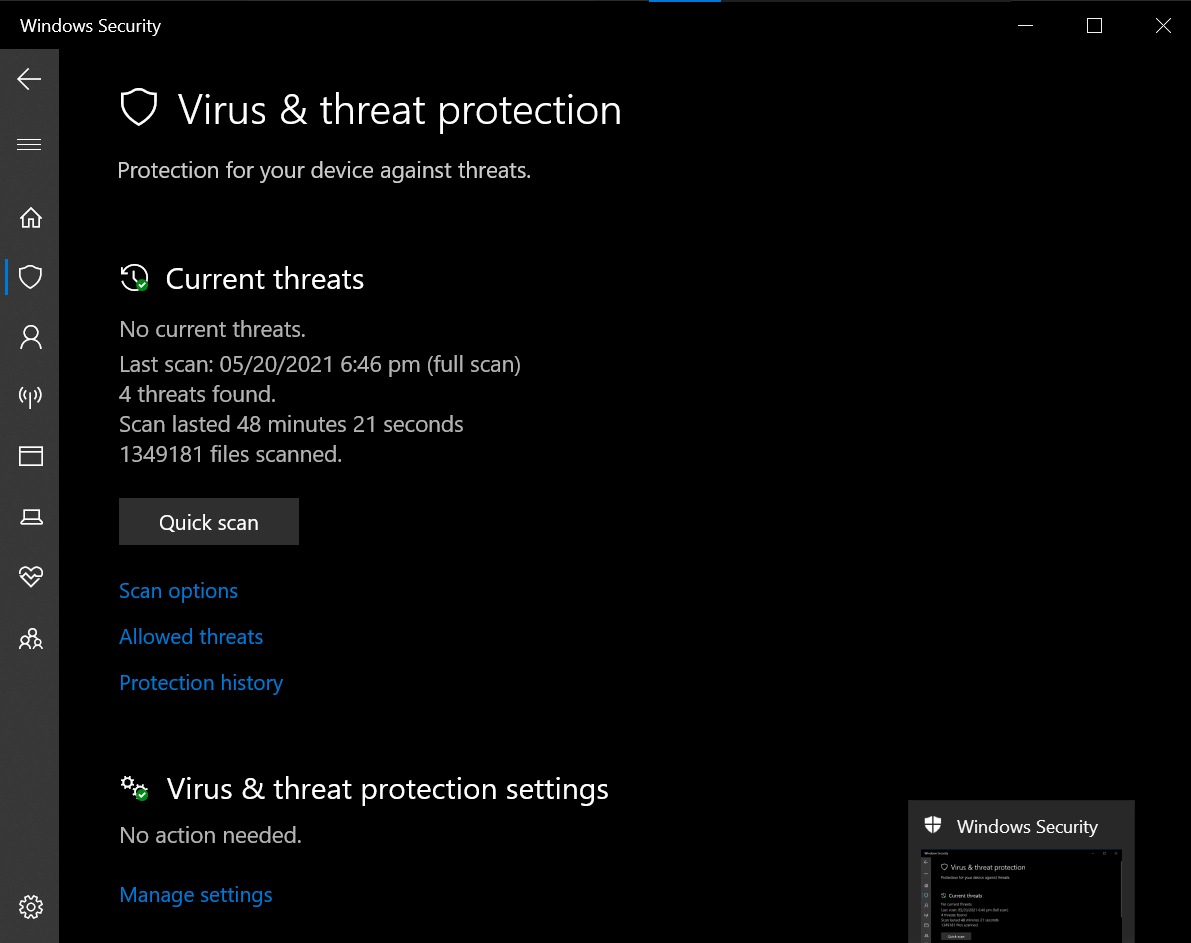This screenshot has width=1191, height=943.
Task: Open Settings gear in sidebar
Action: 30,907
